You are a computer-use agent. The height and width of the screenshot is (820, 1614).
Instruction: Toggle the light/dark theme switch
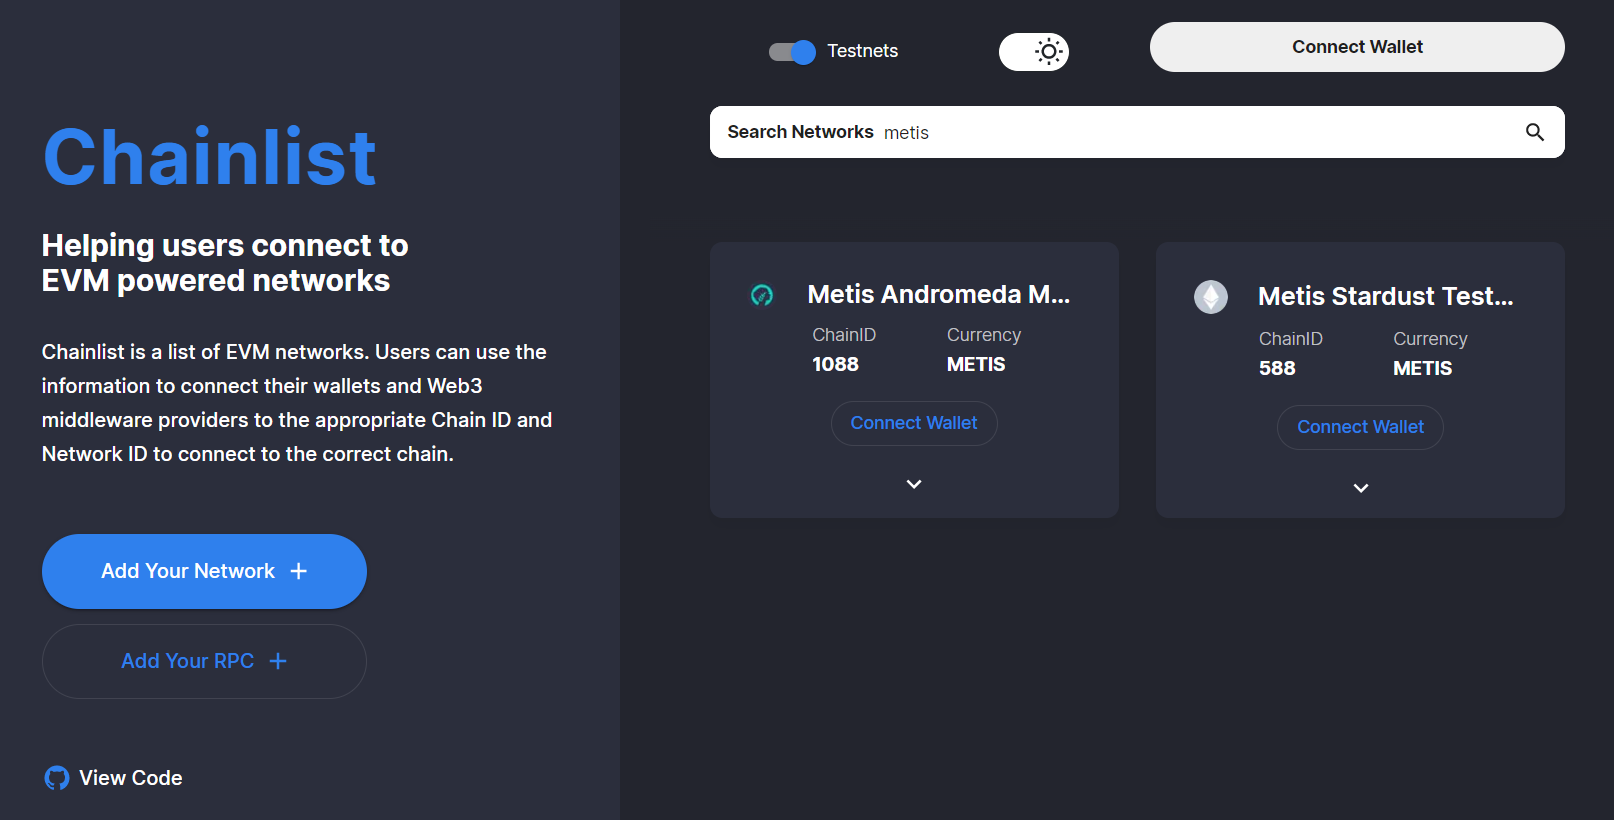(x=1034, y=52)
